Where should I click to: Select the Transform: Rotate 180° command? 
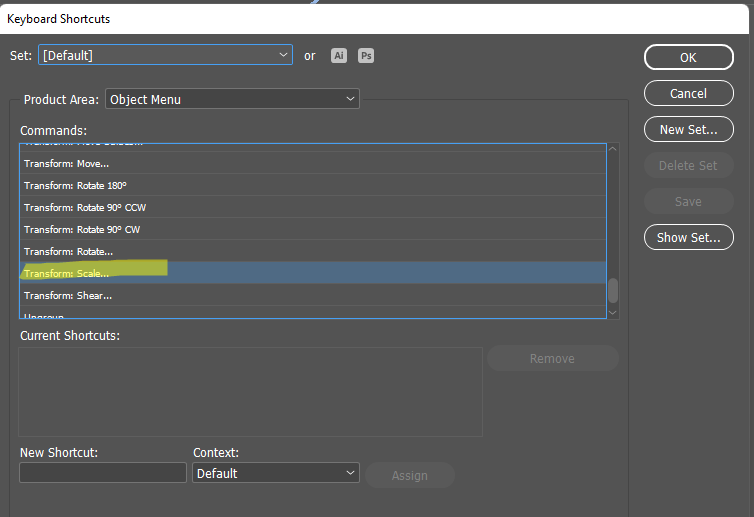pyautogui.click(x=313, y=185)
